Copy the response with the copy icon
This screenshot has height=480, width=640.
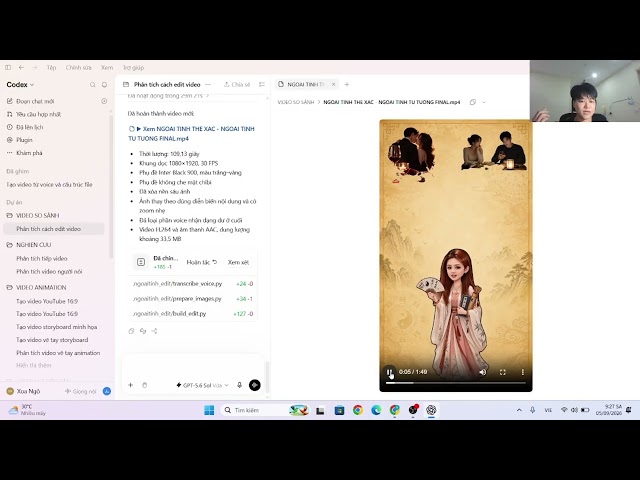131,331
